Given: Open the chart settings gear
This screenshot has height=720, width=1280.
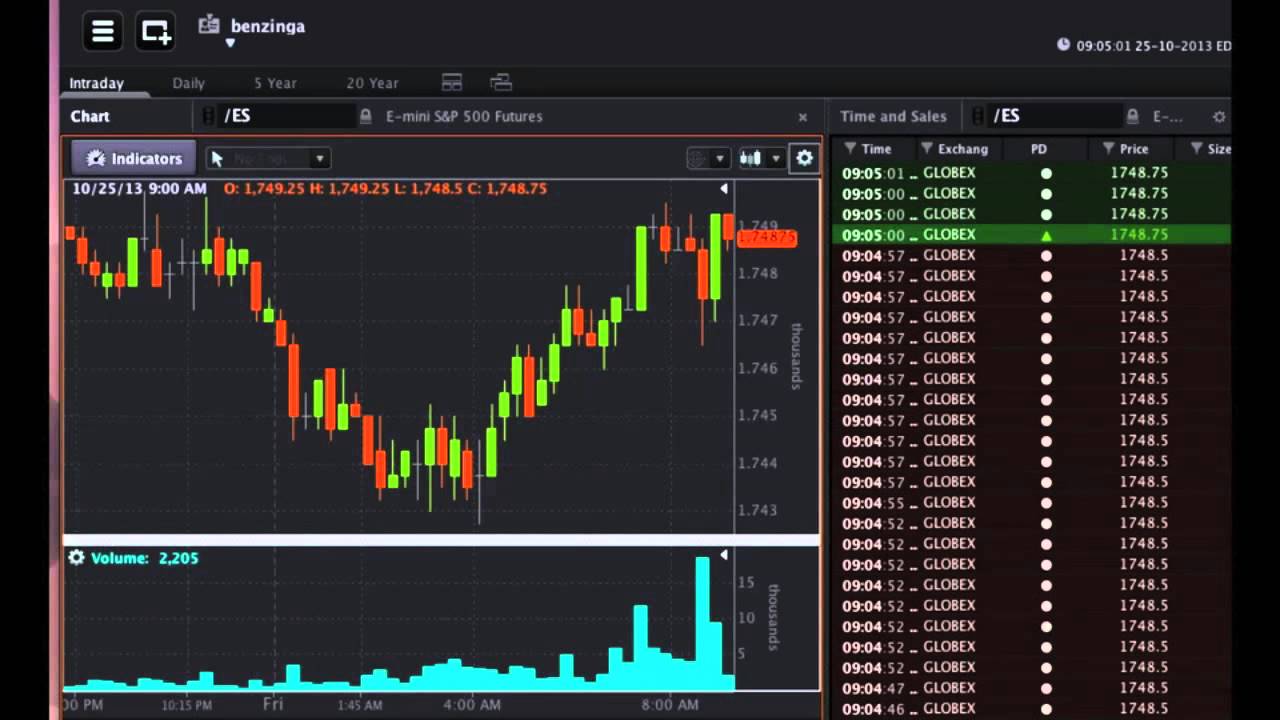Looking at the screenshot, I should coord(804,158).
